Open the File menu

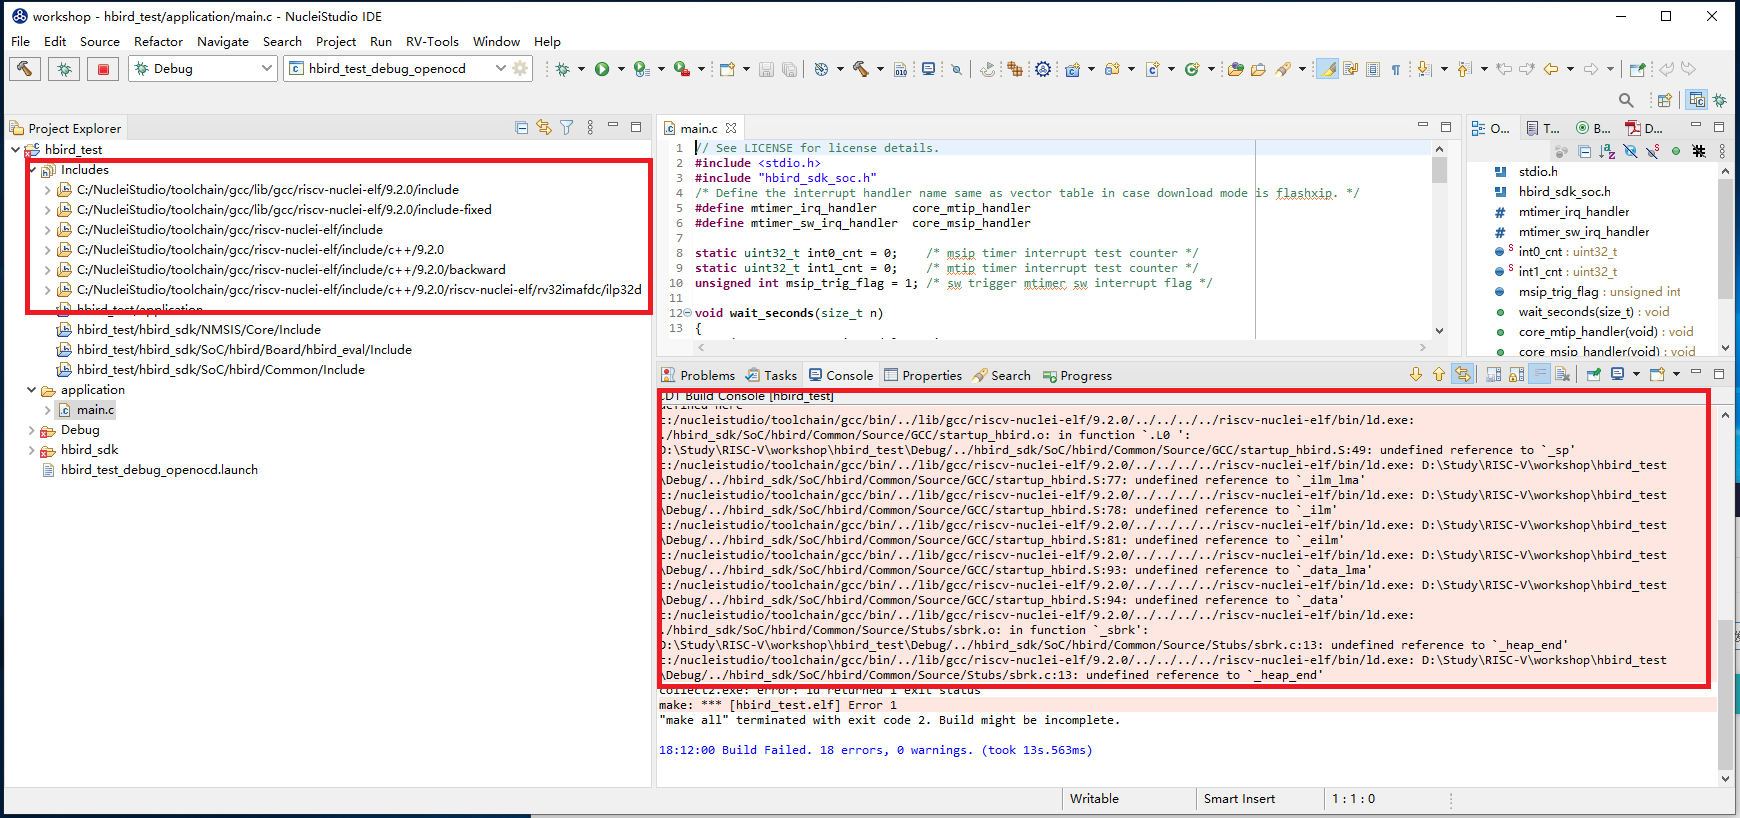click(20, 41)
